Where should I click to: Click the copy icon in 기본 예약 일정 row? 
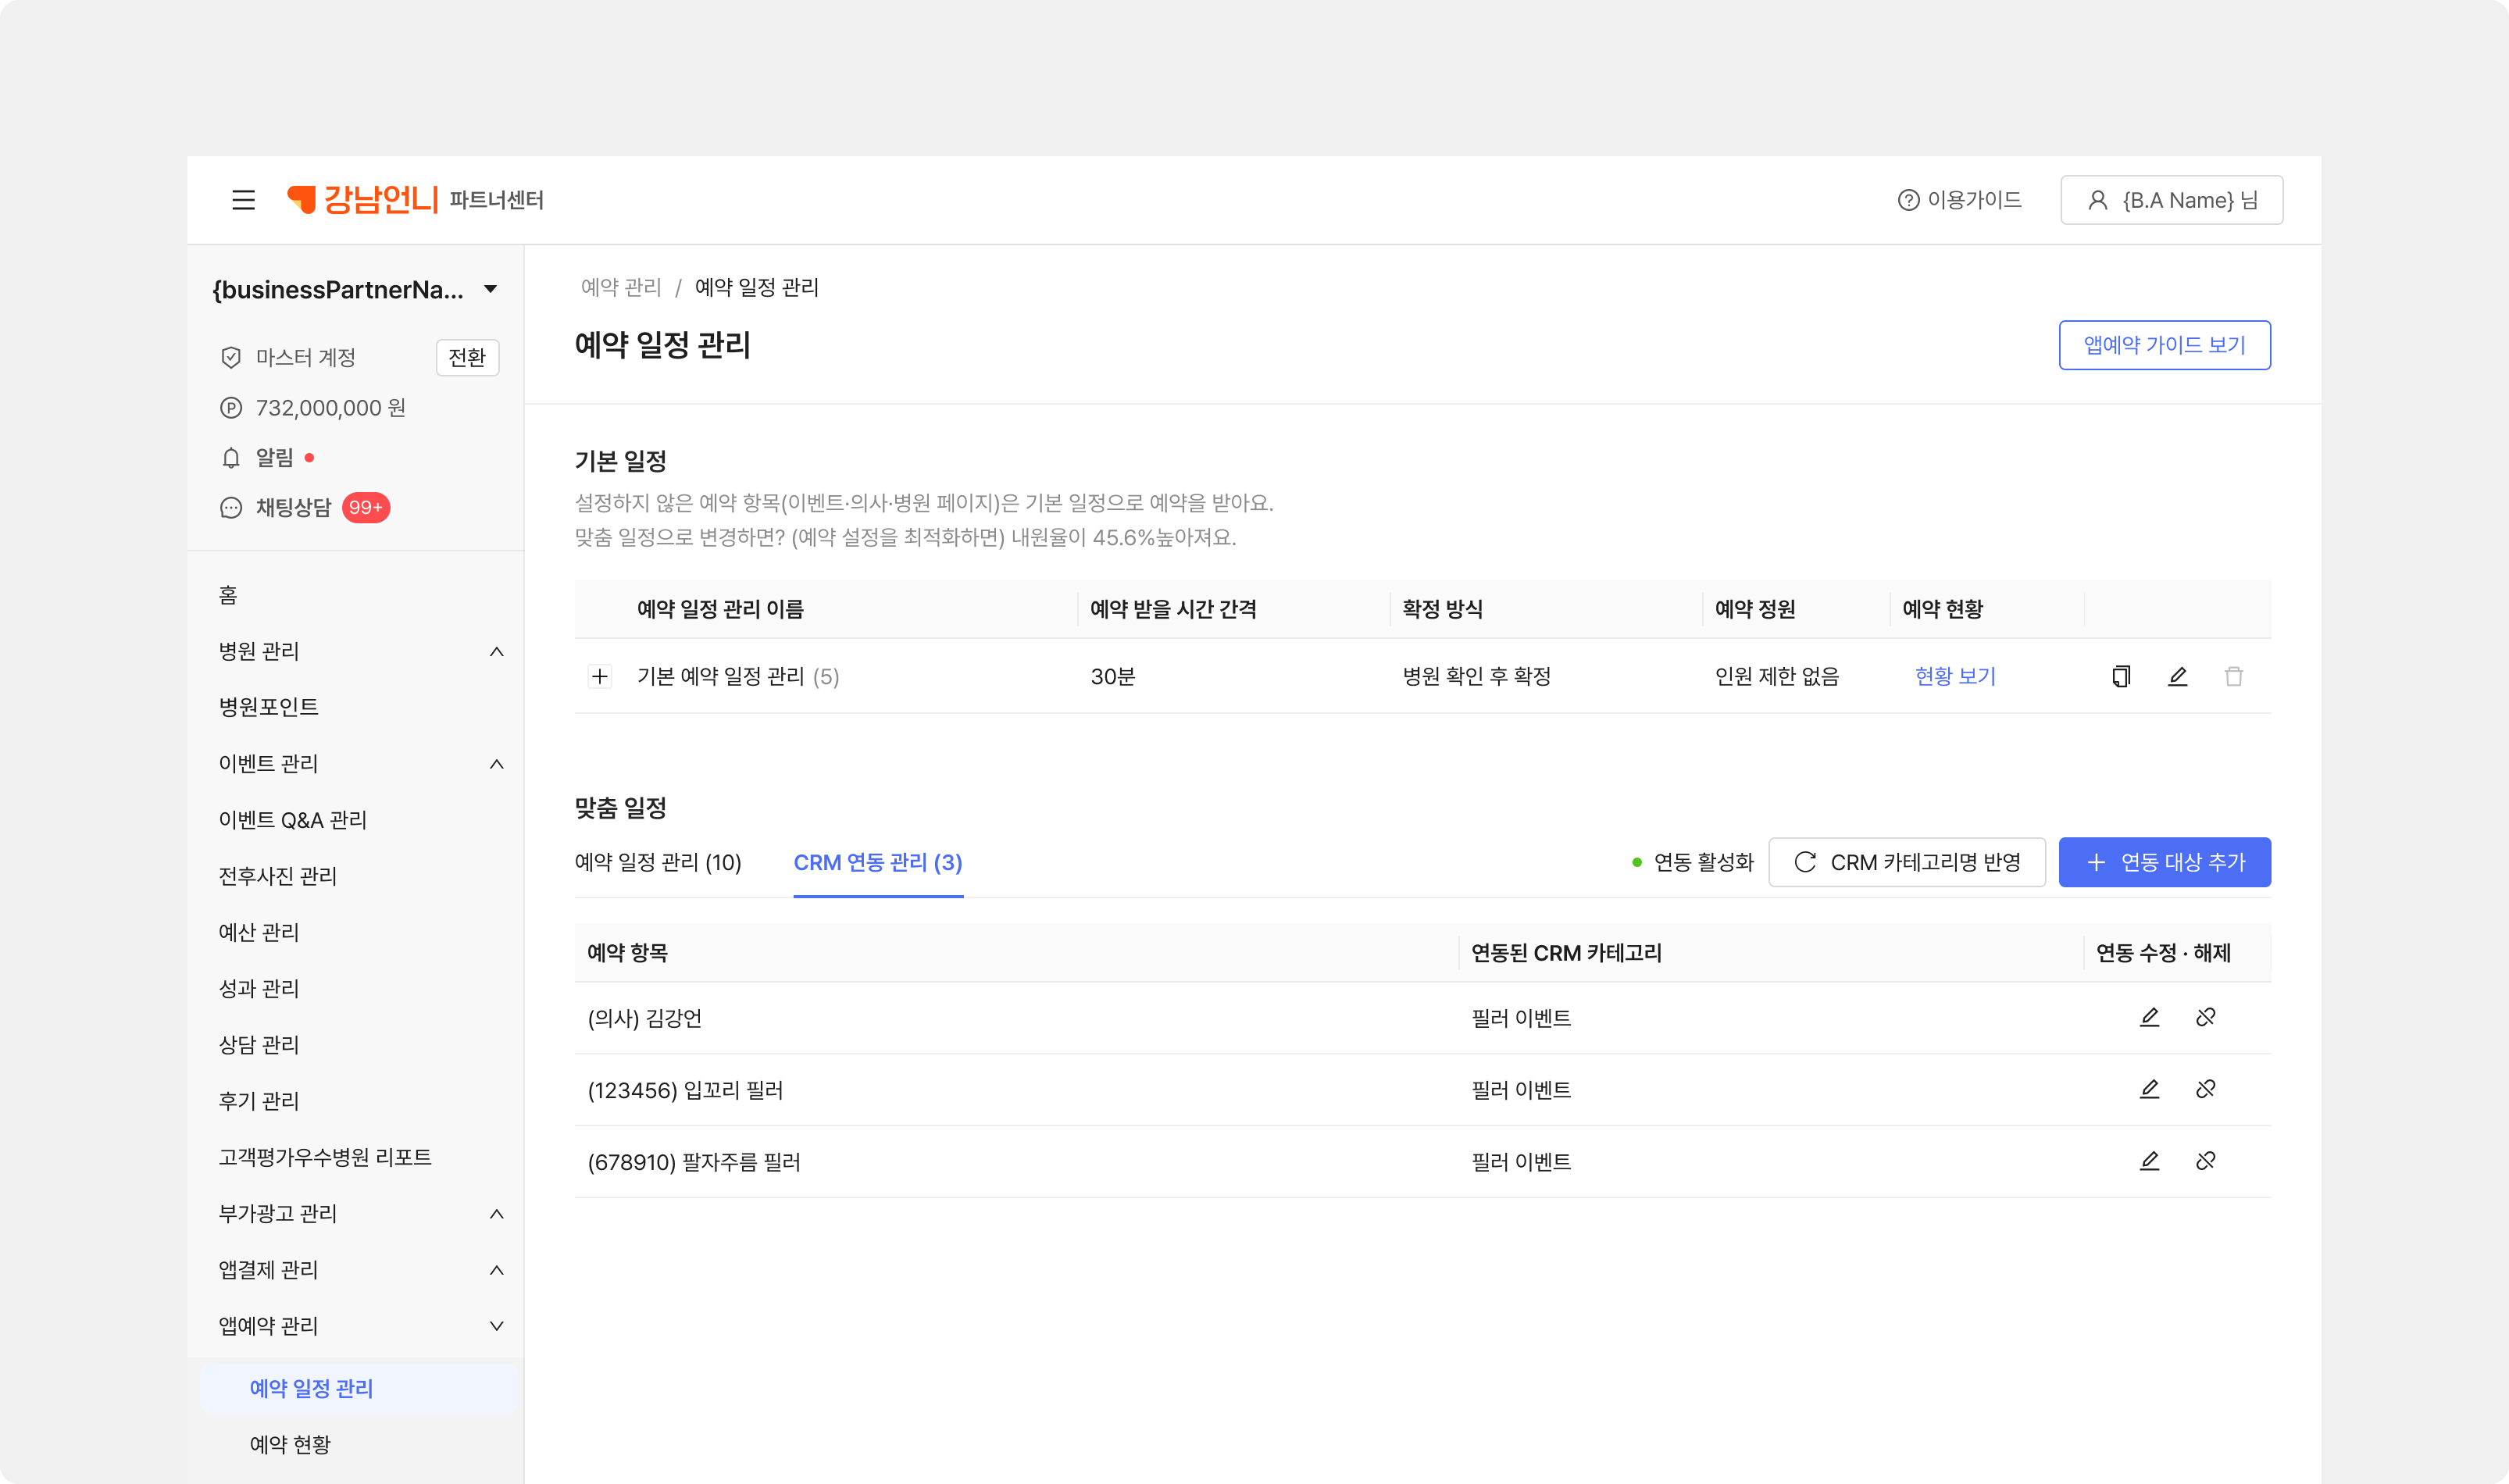(2121, 677)
